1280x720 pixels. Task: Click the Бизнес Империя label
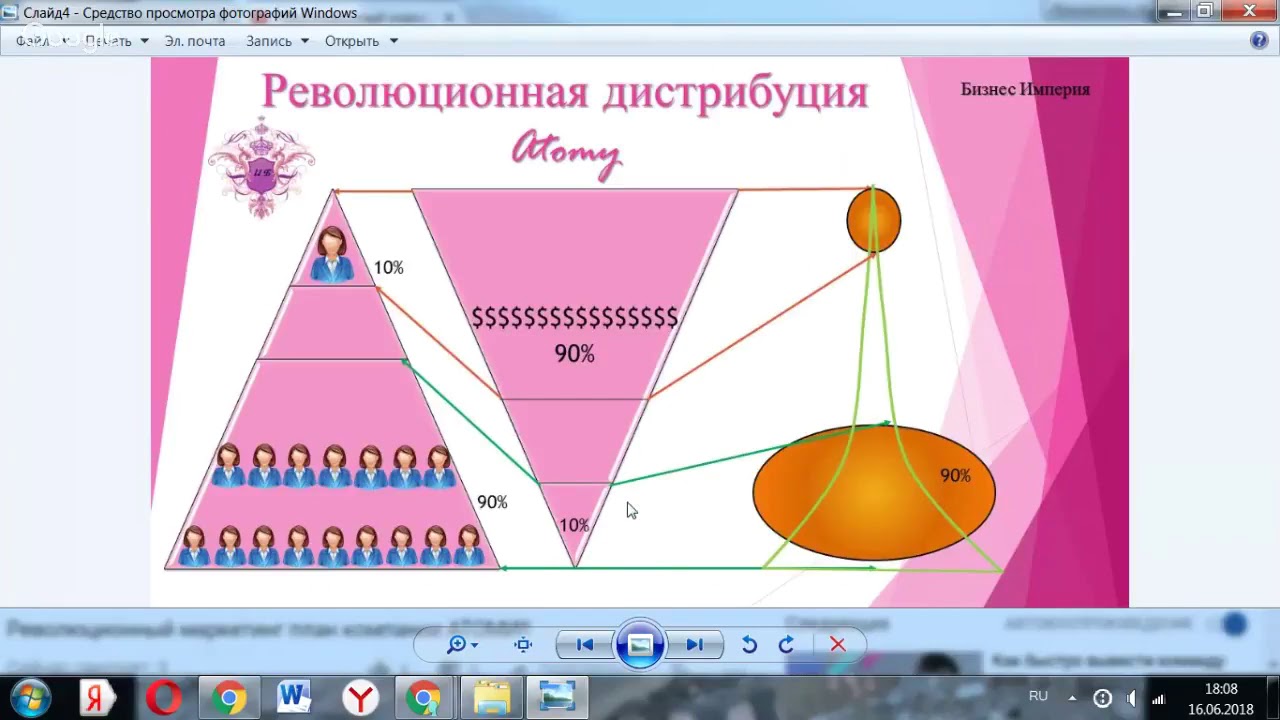pyautogui.click(x=1025, y=89)
